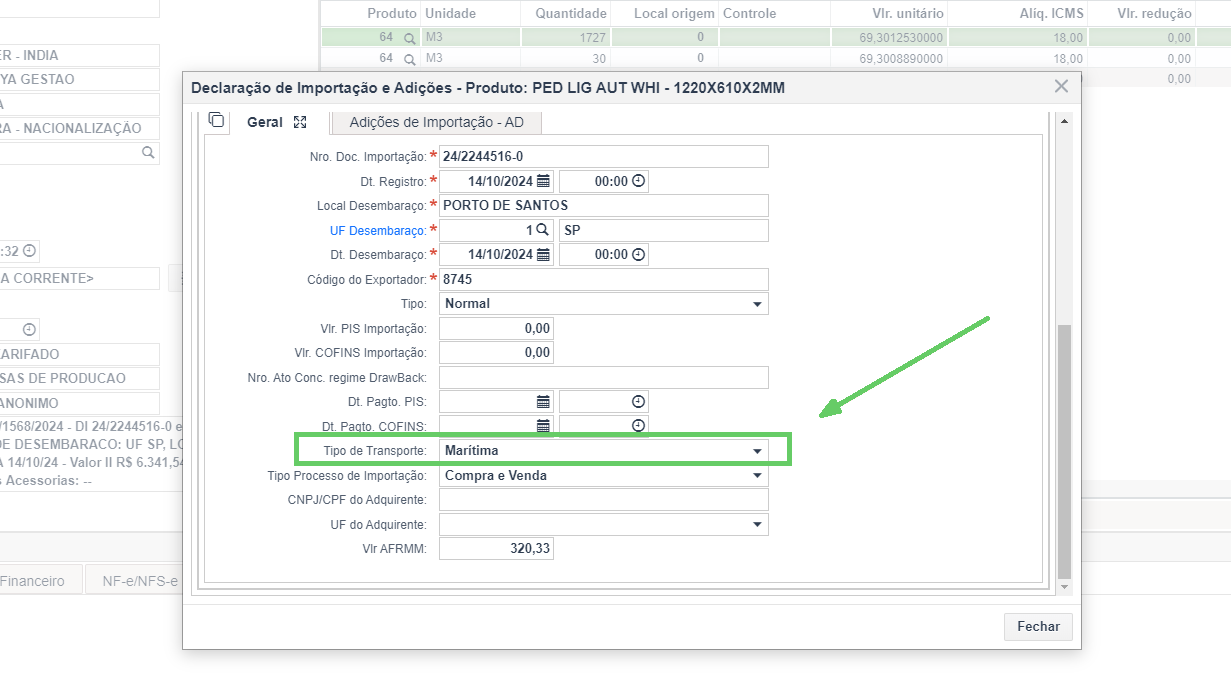The height and width of the screenshot is (697, 1231).
Task: Search UF Desembaraço with magnifier icon
Action: click(542, 230)
